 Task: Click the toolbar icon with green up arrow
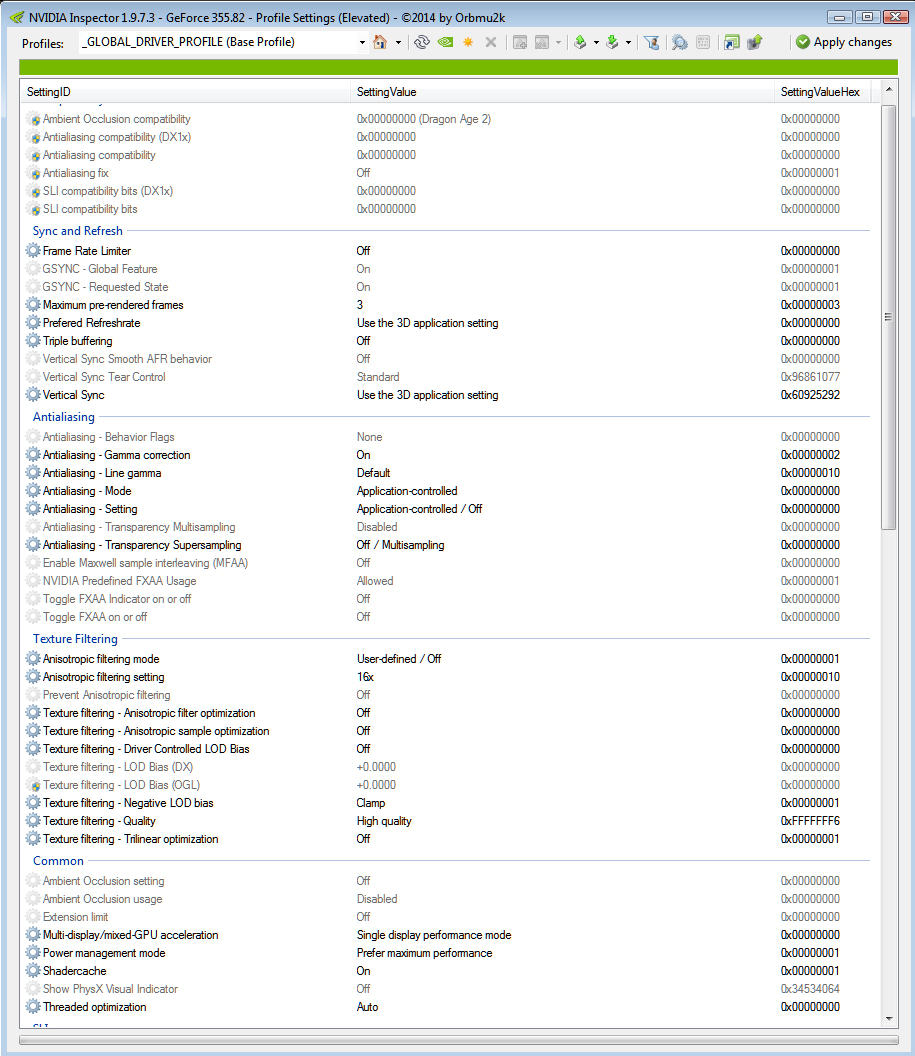(x=755, y=42)
